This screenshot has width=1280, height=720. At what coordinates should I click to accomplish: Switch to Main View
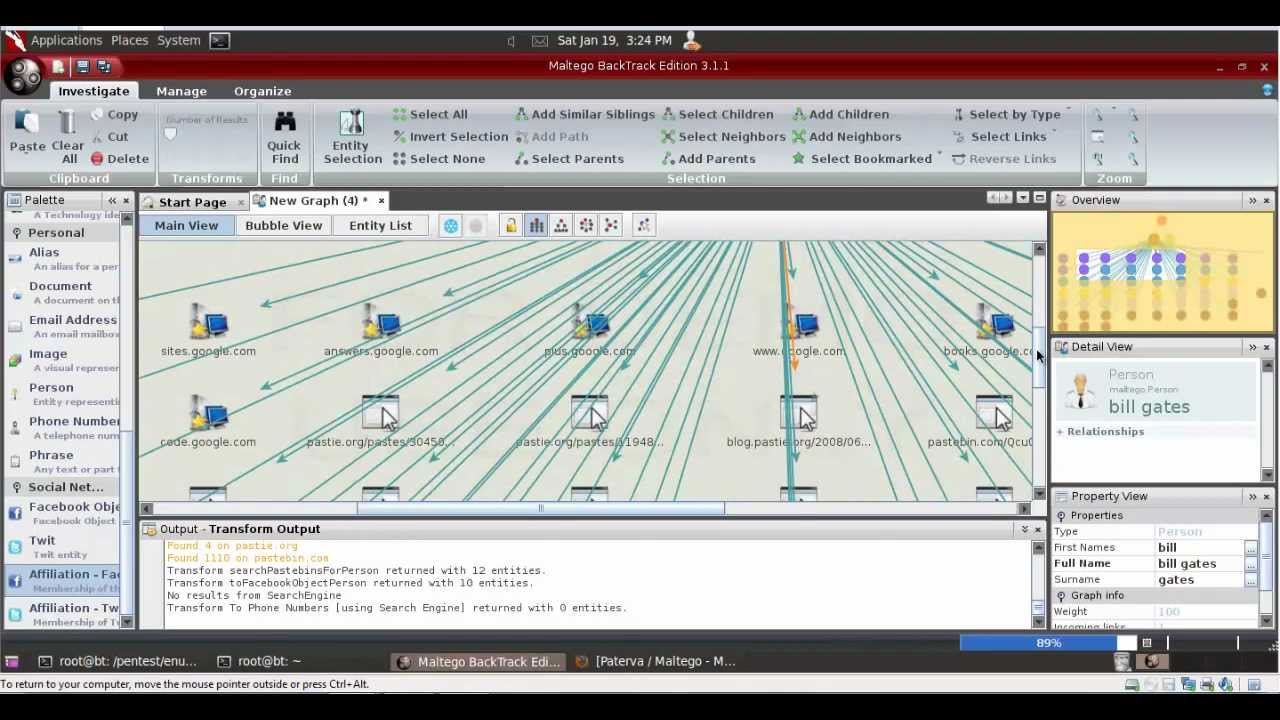186,225
